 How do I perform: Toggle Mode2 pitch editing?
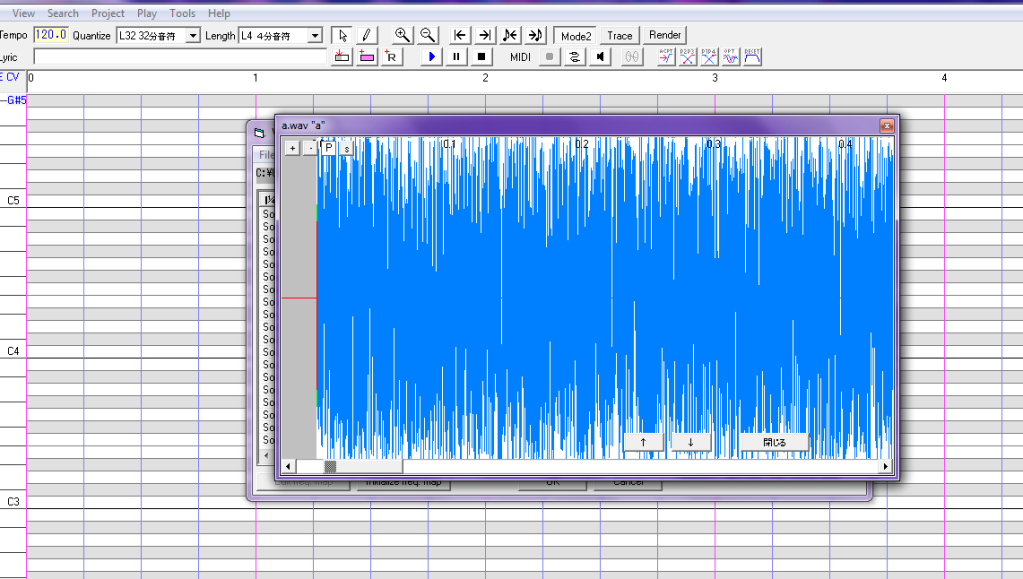pyautogui.click(x=575, y=35)
